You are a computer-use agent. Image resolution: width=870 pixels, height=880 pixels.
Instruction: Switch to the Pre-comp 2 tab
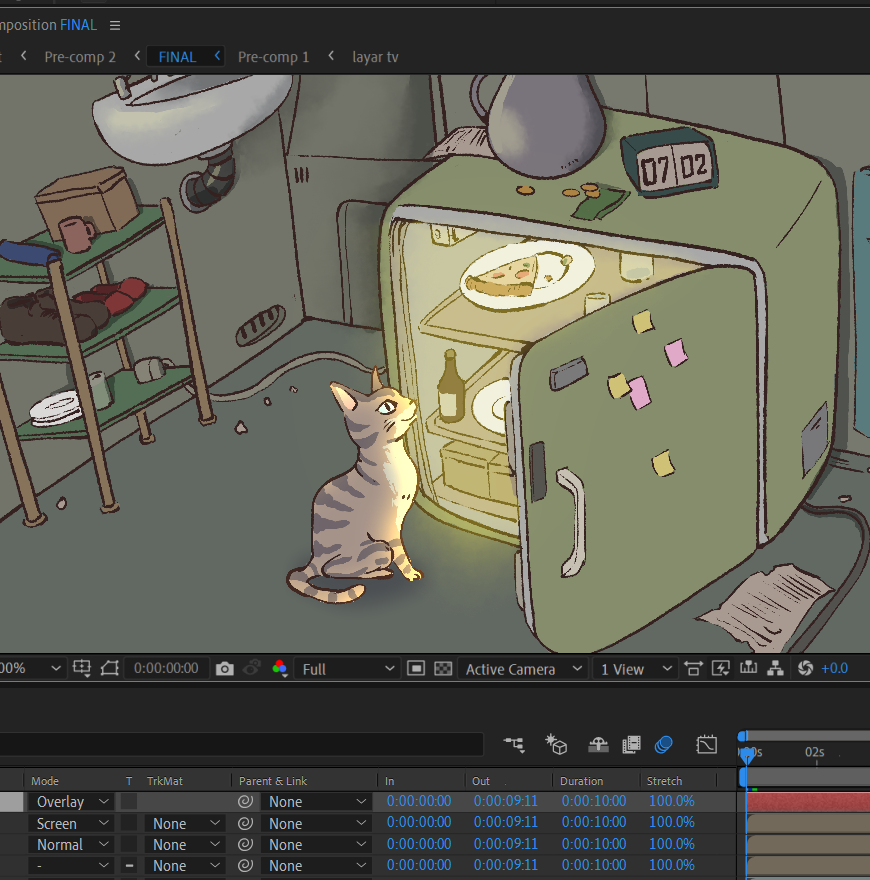point(80,57)
